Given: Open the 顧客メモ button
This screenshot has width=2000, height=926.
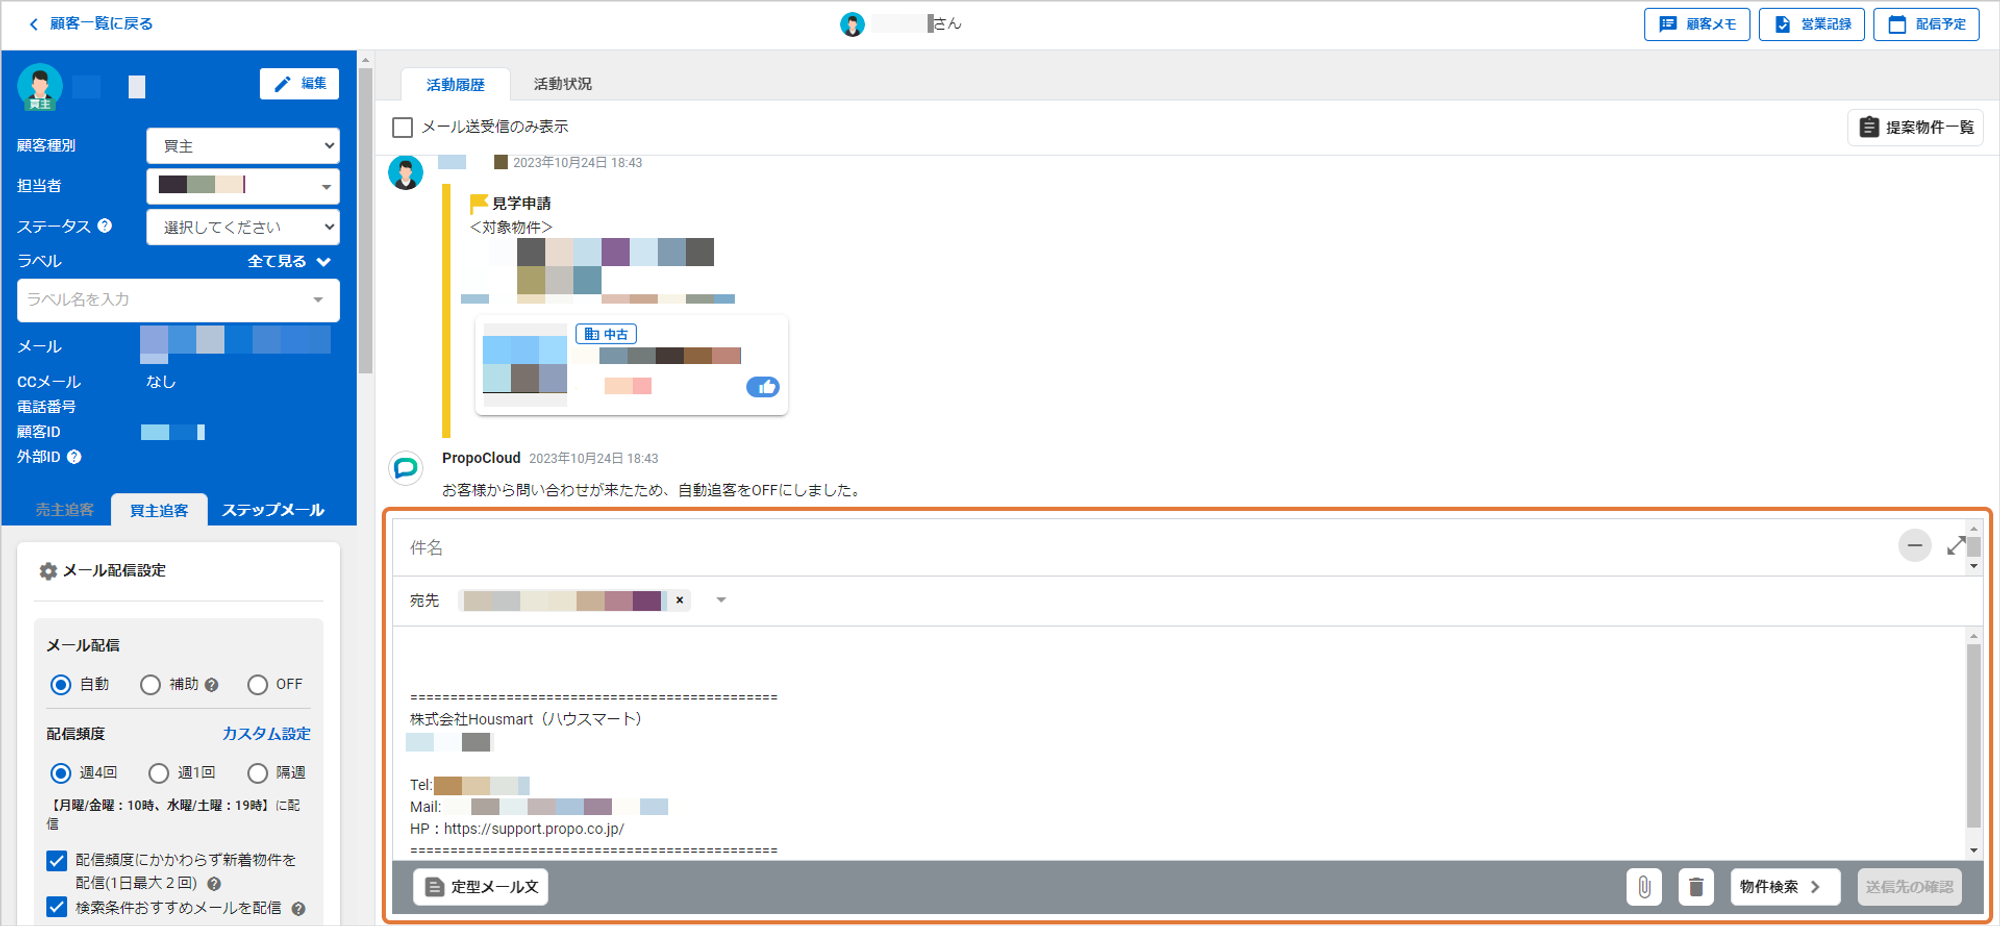Looking at the screenshot, I should point(1697,24).
